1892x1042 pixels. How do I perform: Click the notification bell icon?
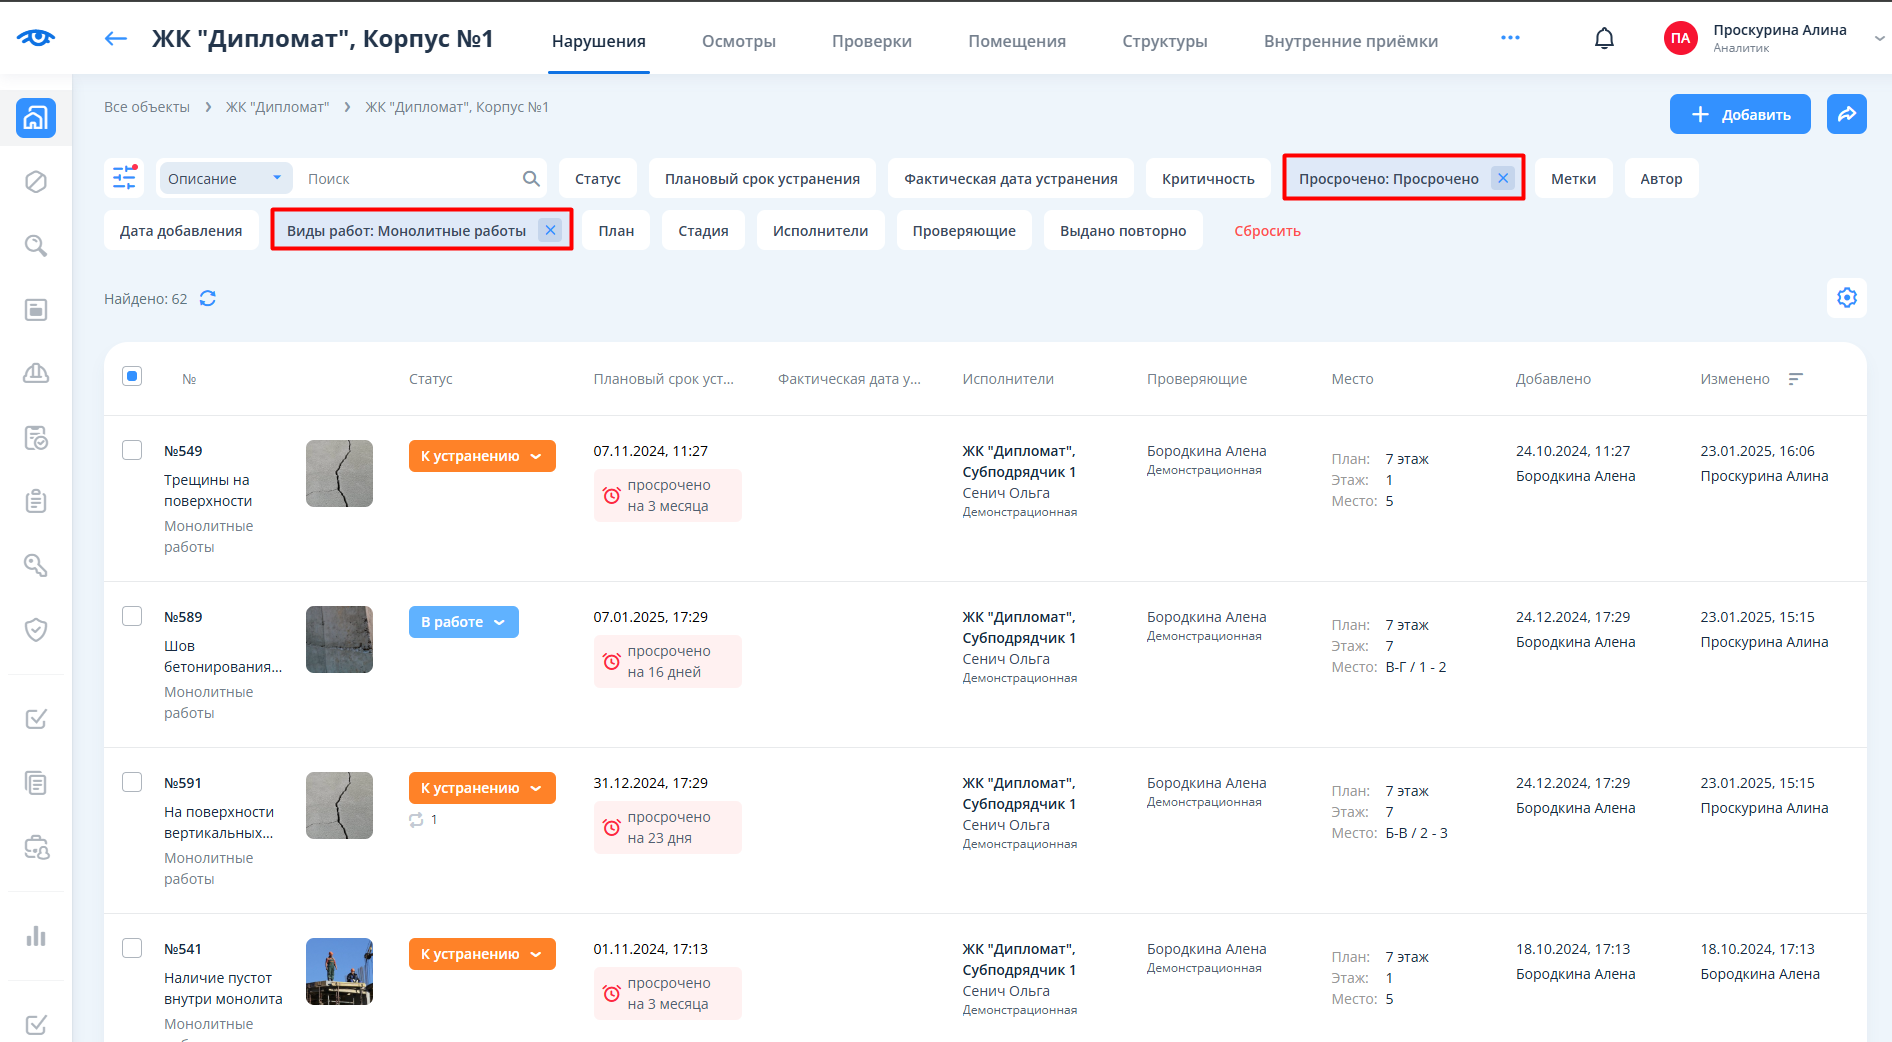click(x=1604, y=39)
